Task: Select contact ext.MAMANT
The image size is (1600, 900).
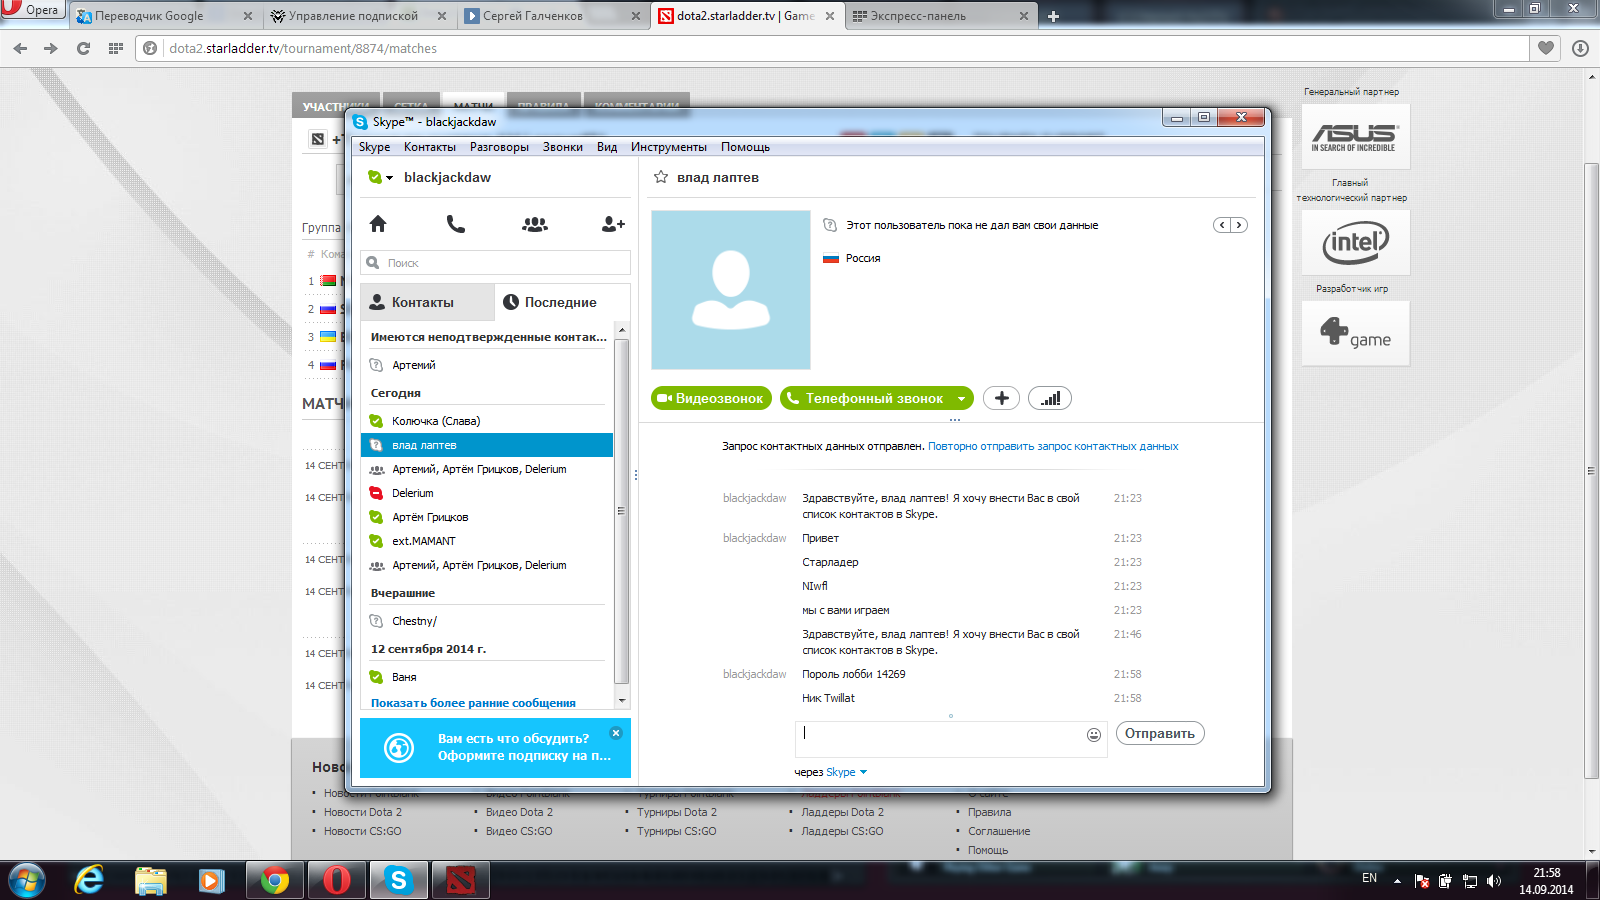Action: pyautogui.click(x=487, y=541)
